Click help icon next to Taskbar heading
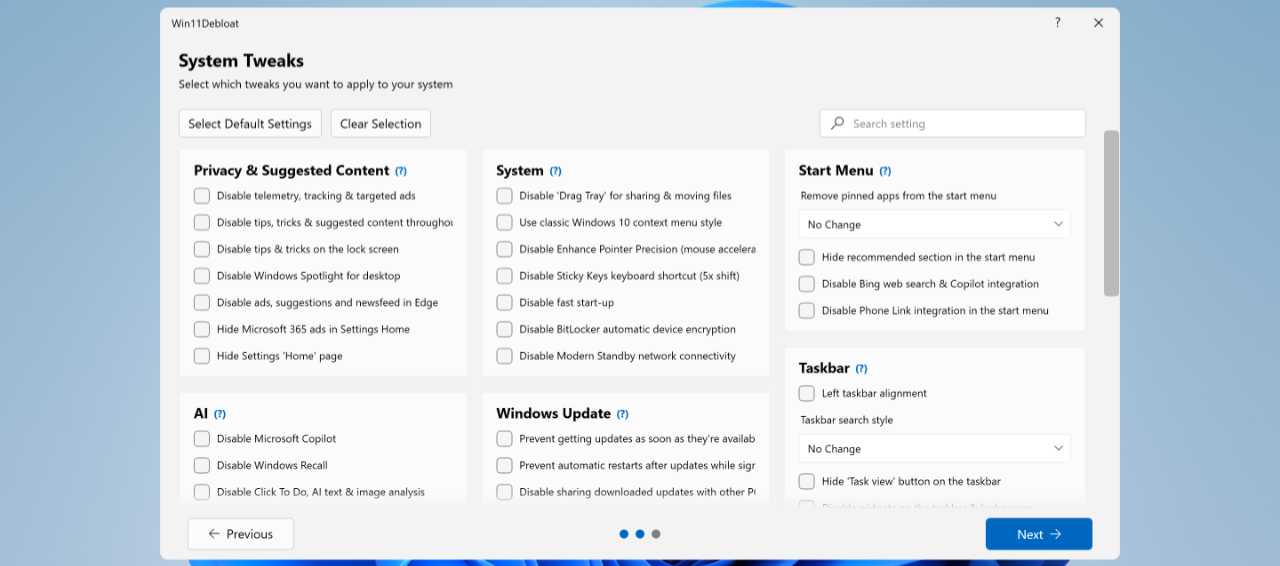The image size is (1280, 566). click(861, 369)
